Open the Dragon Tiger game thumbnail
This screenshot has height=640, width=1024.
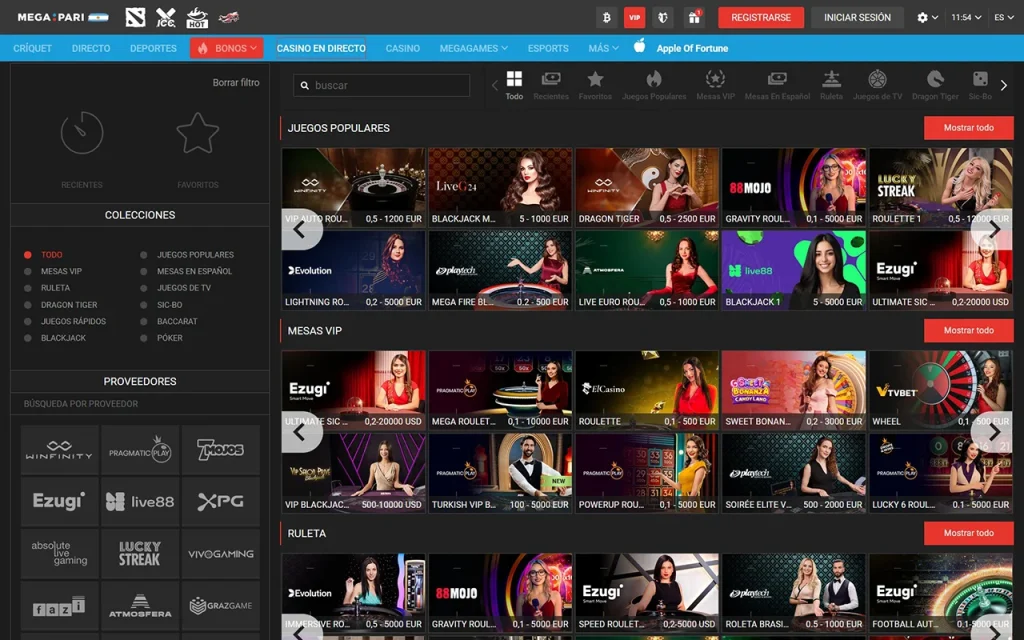click(647, 187)
